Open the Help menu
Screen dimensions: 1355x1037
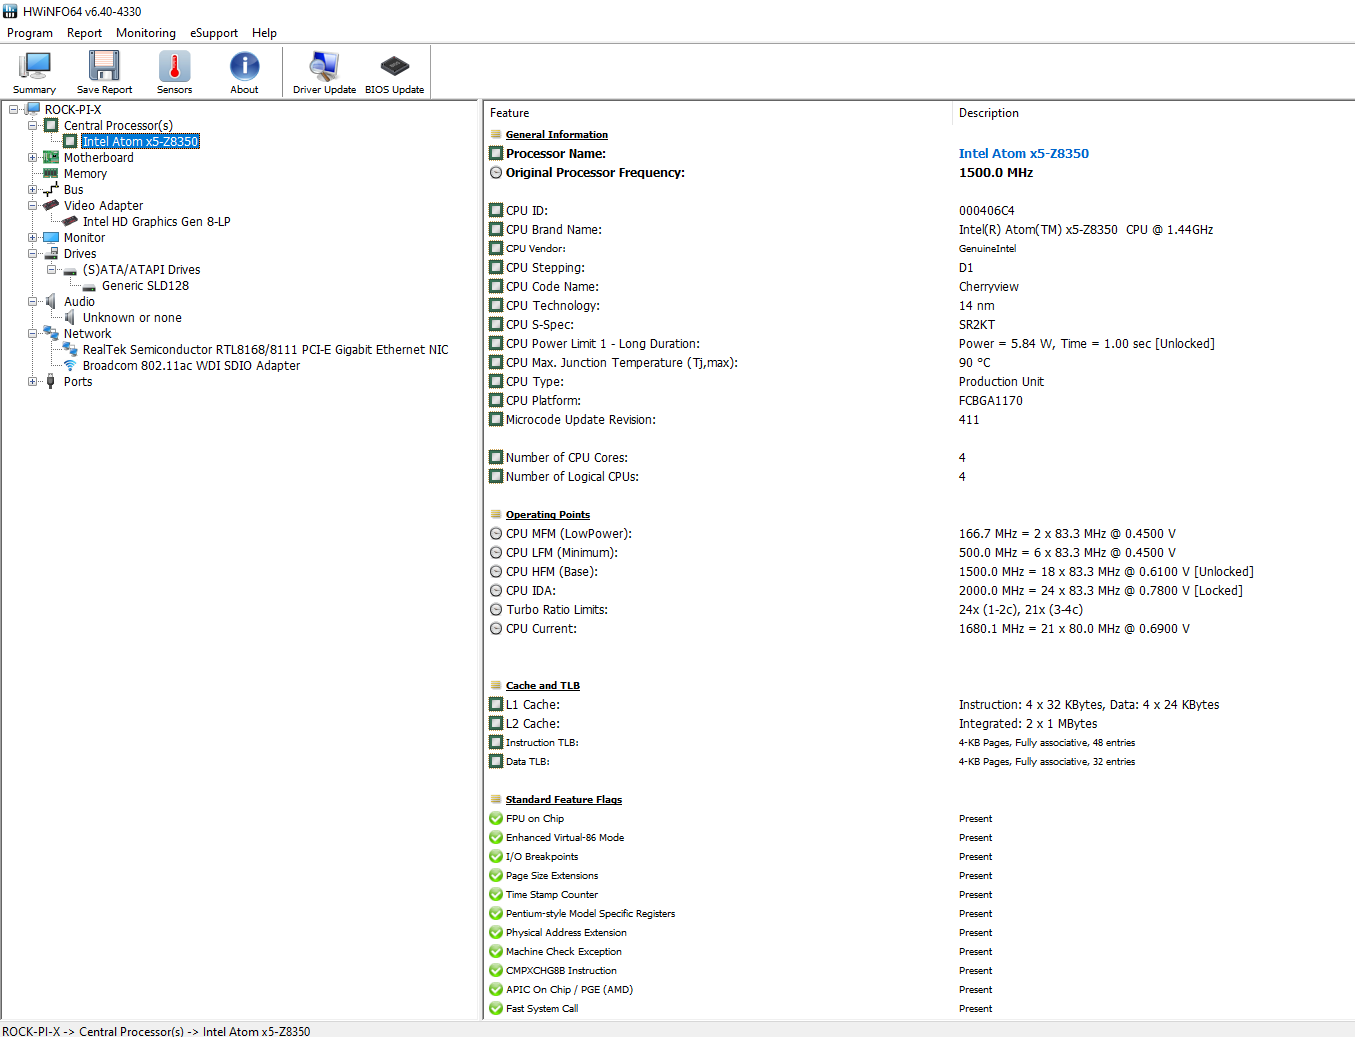tap(264, 33)
